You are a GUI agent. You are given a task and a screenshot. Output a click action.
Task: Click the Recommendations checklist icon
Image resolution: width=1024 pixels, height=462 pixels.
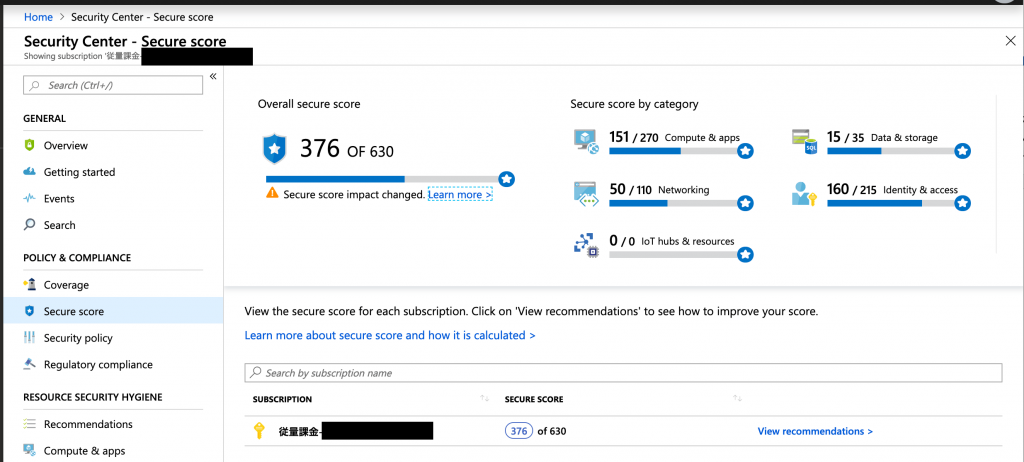[29, 424]
